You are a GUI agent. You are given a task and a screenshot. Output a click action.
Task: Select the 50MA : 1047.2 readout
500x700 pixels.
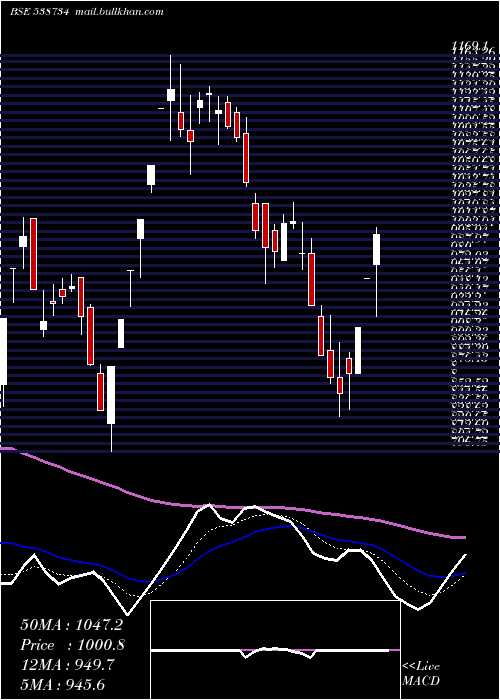click(71, 625)
